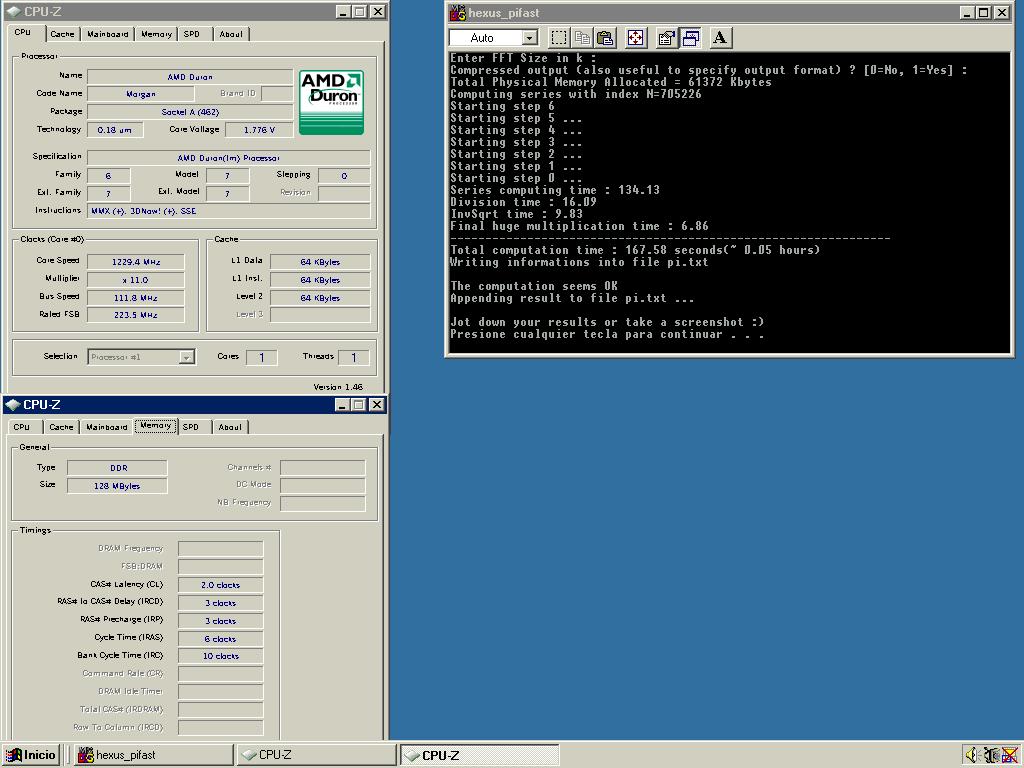
Task: Click the Copy icon in hexus_pifast toolbar
Action: coord(583,38)
